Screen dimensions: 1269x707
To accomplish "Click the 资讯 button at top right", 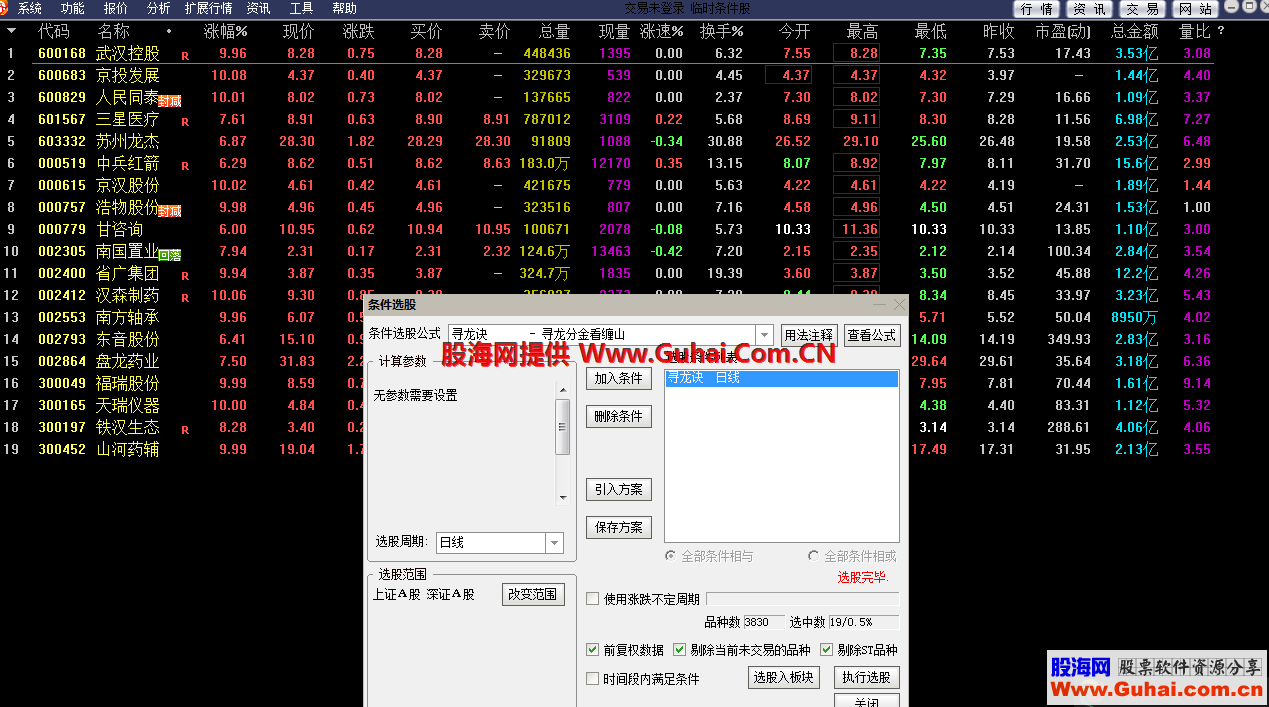I will [x=1088, y=9].
